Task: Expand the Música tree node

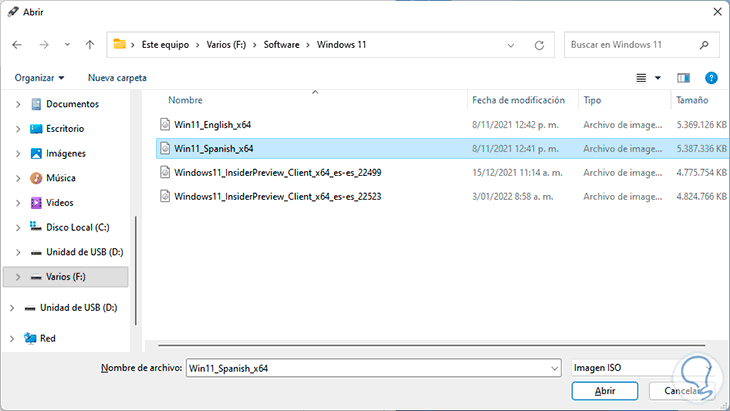Action: click(18, 178)
